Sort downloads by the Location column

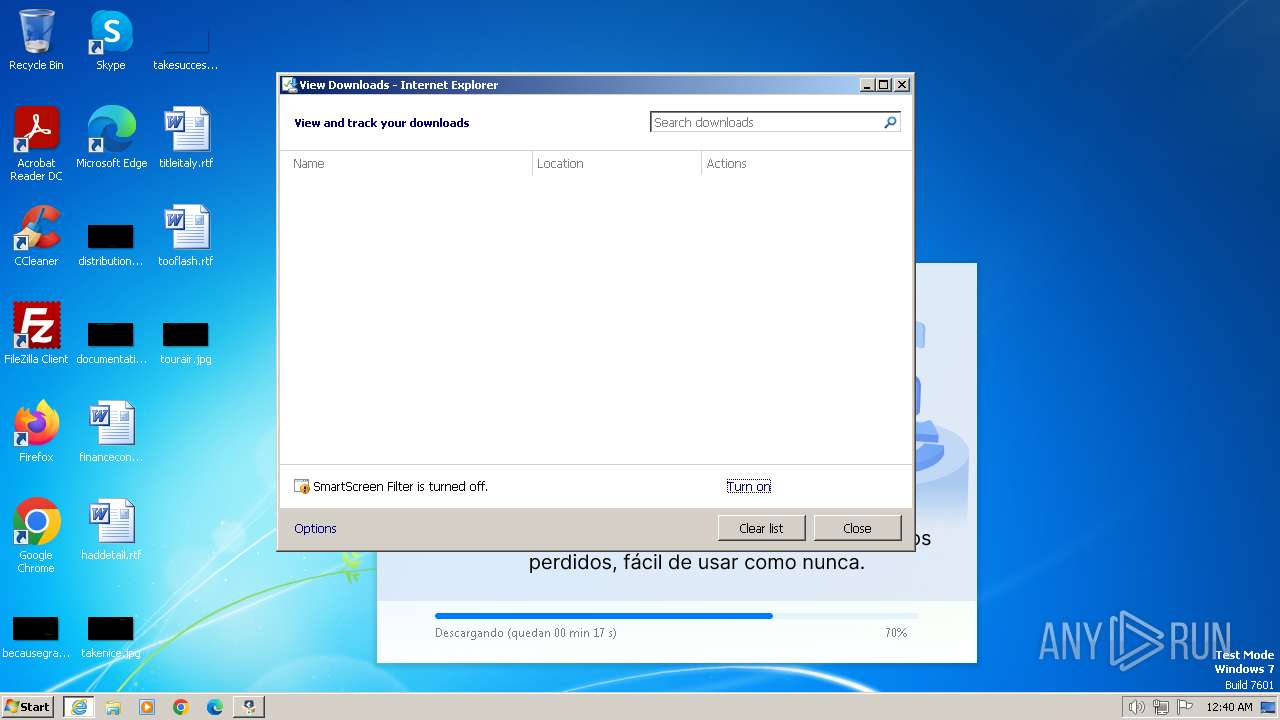(x=617, y=163)
